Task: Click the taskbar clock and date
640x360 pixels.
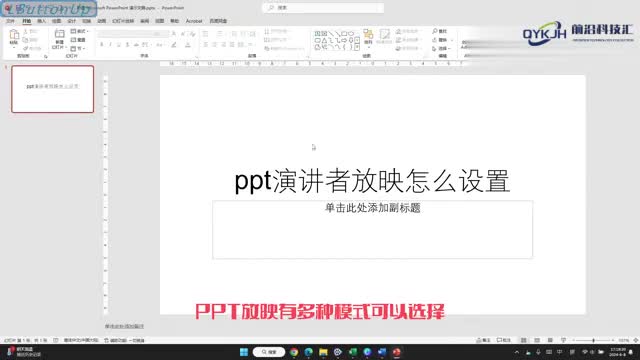Action: click(618, 352)
